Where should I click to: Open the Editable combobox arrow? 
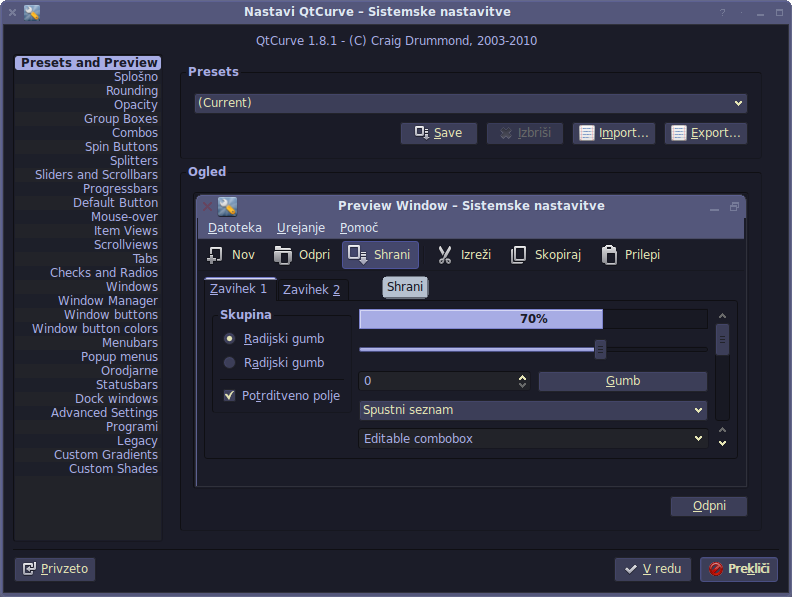point(699,438)
